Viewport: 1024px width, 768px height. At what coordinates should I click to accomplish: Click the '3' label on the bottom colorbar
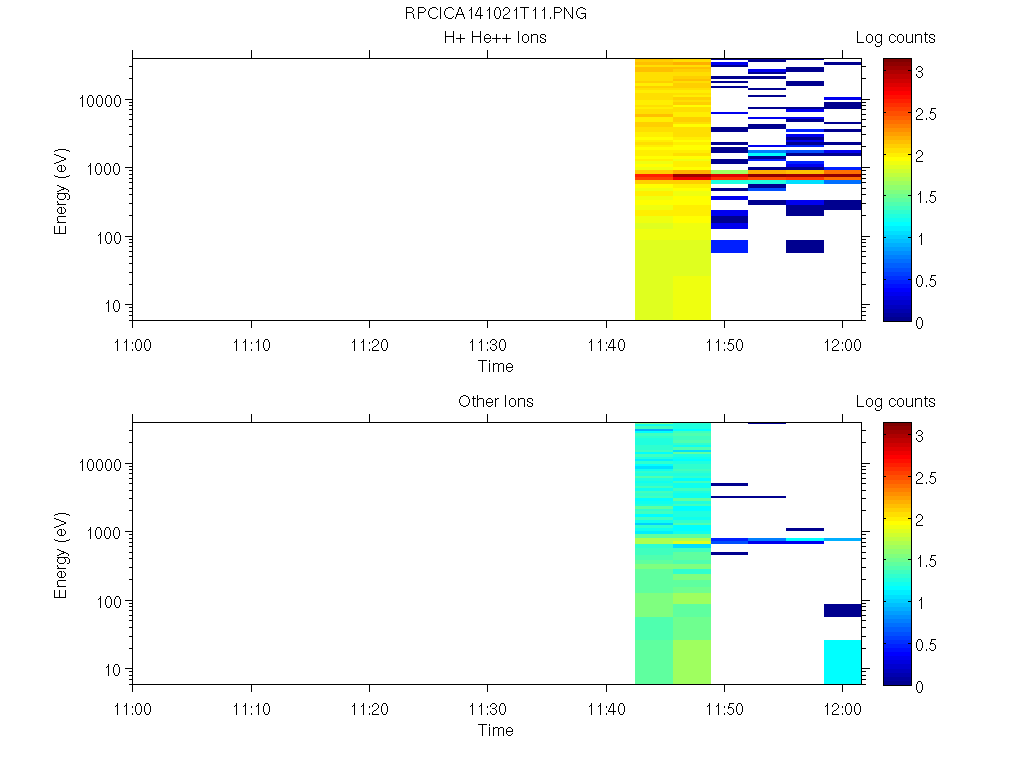pyautogui.click(x=920, y=436)
